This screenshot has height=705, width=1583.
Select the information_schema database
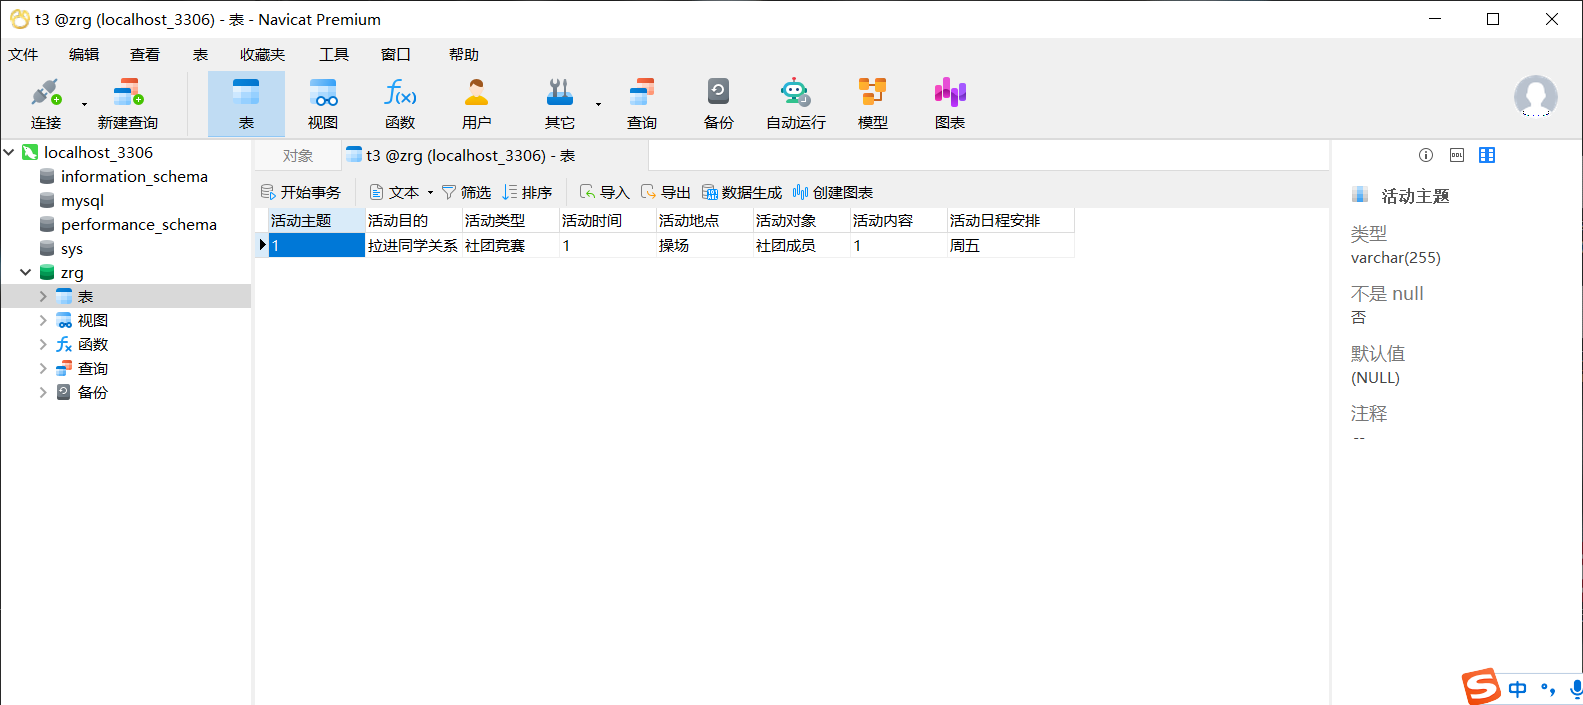coord(134,176)
